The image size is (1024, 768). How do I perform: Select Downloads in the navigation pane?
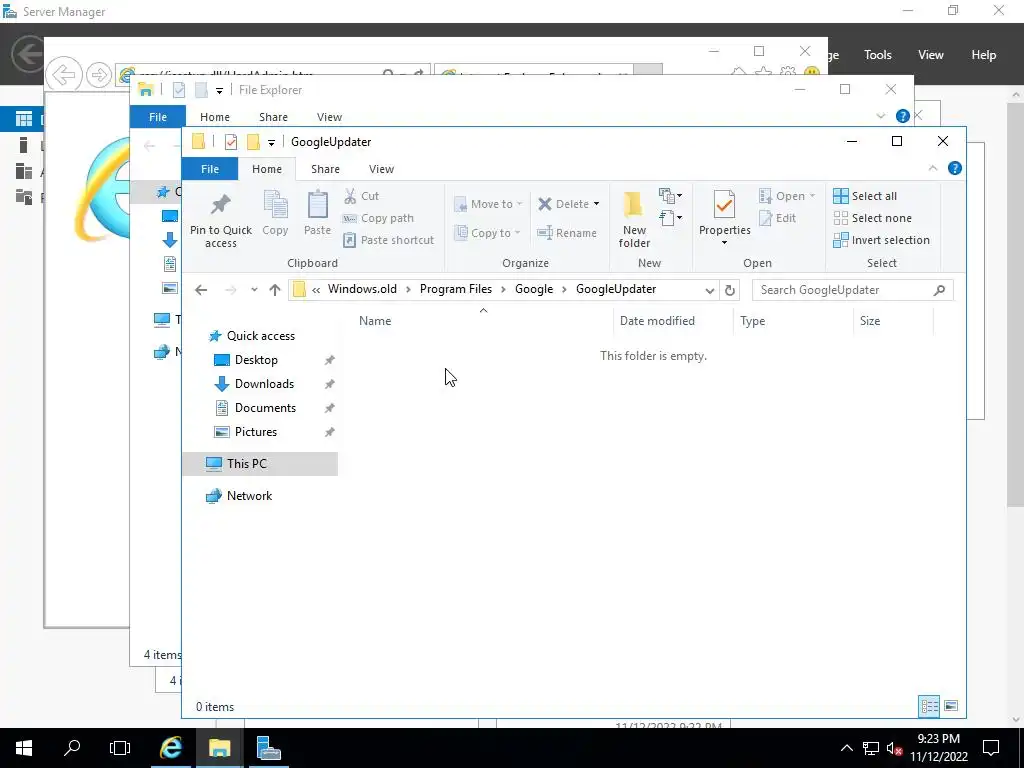(264, 384)
